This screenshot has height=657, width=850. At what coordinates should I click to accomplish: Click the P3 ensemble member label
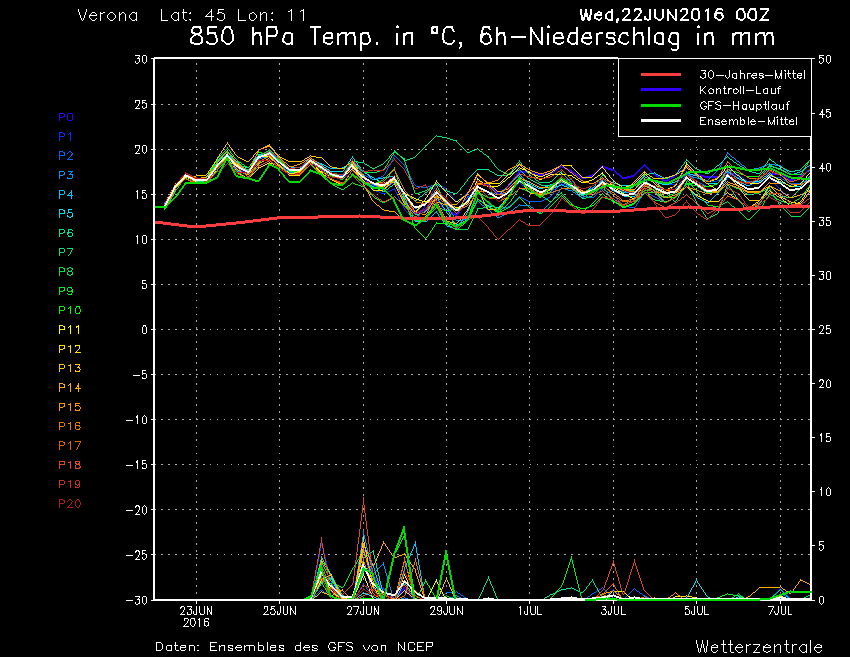(66, 175)
